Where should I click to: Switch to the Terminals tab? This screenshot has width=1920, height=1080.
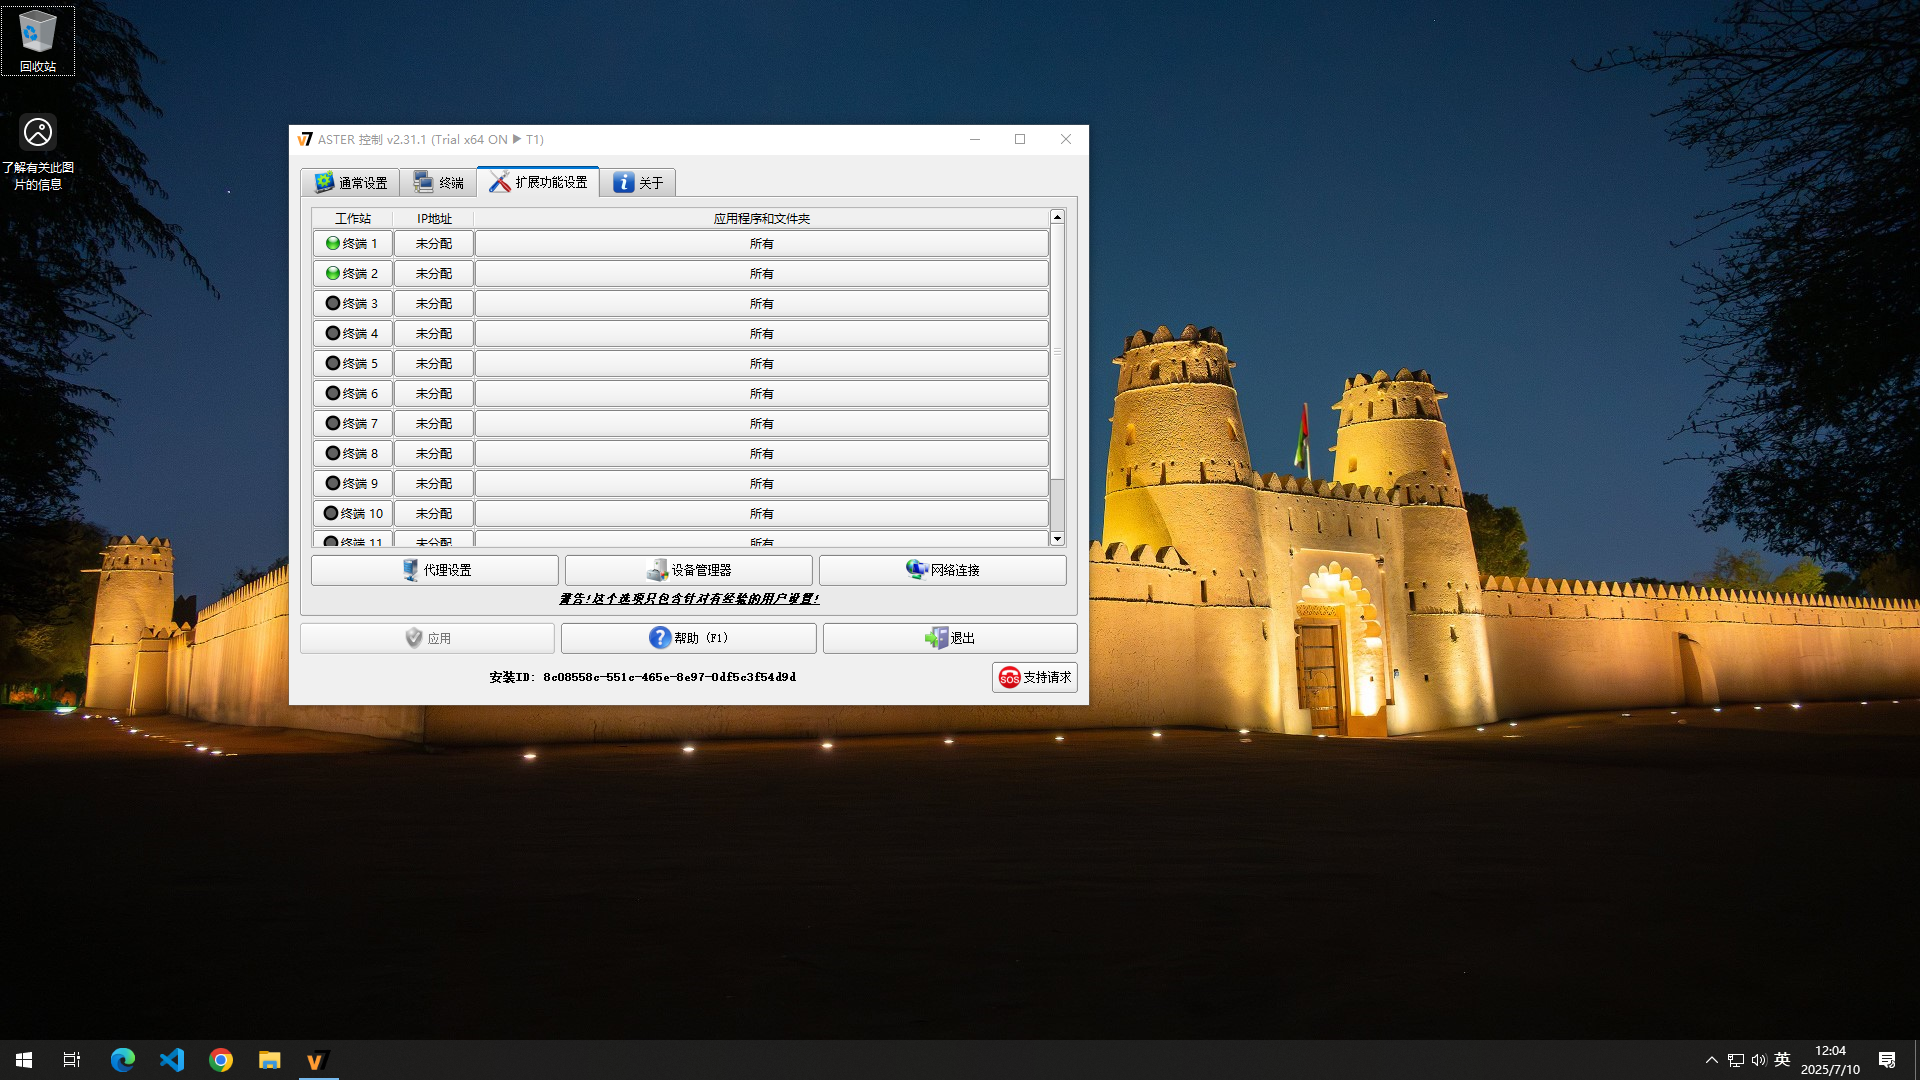click(x=438, y=183)
